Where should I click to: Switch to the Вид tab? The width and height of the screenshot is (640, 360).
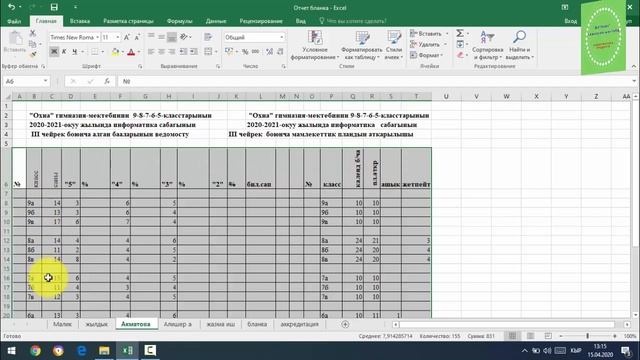[301, 21]
